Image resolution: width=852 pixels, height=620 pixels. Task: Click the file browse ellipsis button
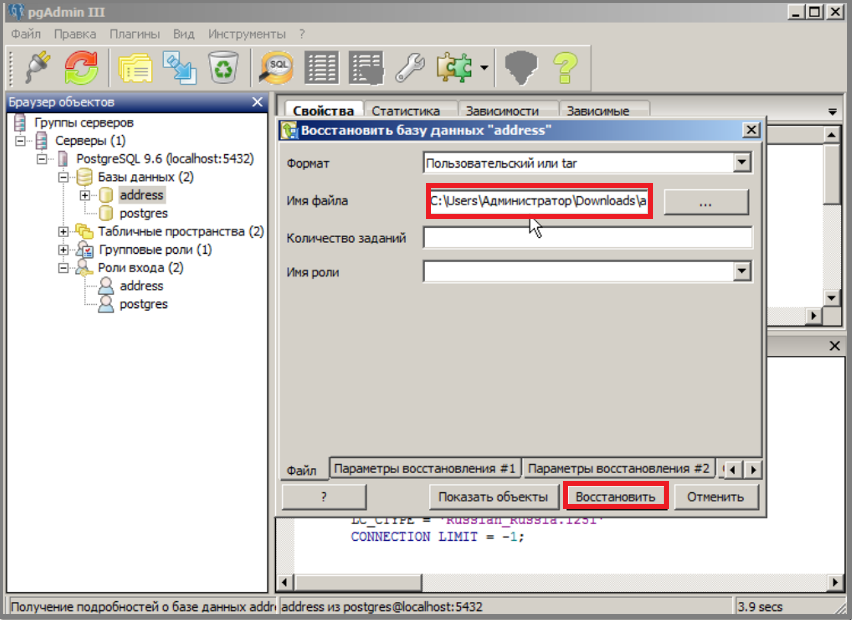pos(705,202)
